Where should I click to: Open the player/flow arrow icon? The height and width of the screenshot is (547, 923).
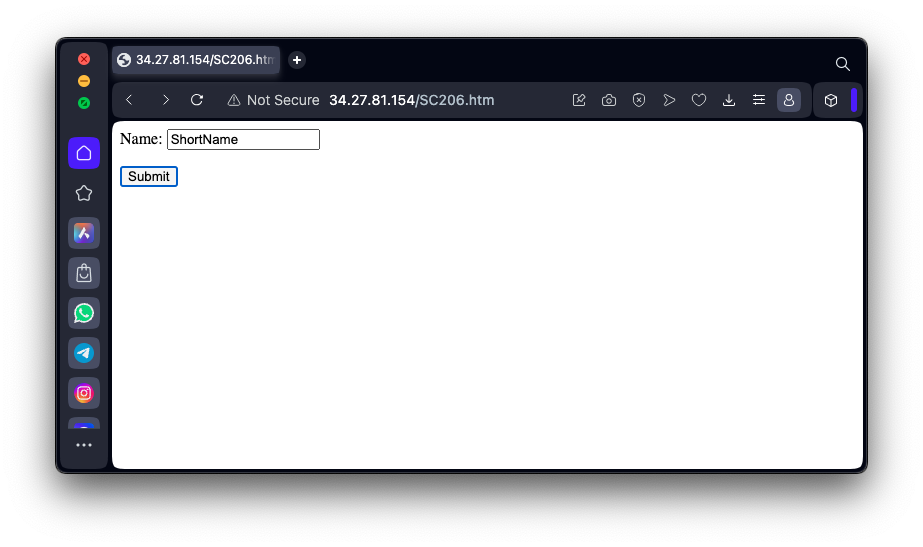(669, 100)
